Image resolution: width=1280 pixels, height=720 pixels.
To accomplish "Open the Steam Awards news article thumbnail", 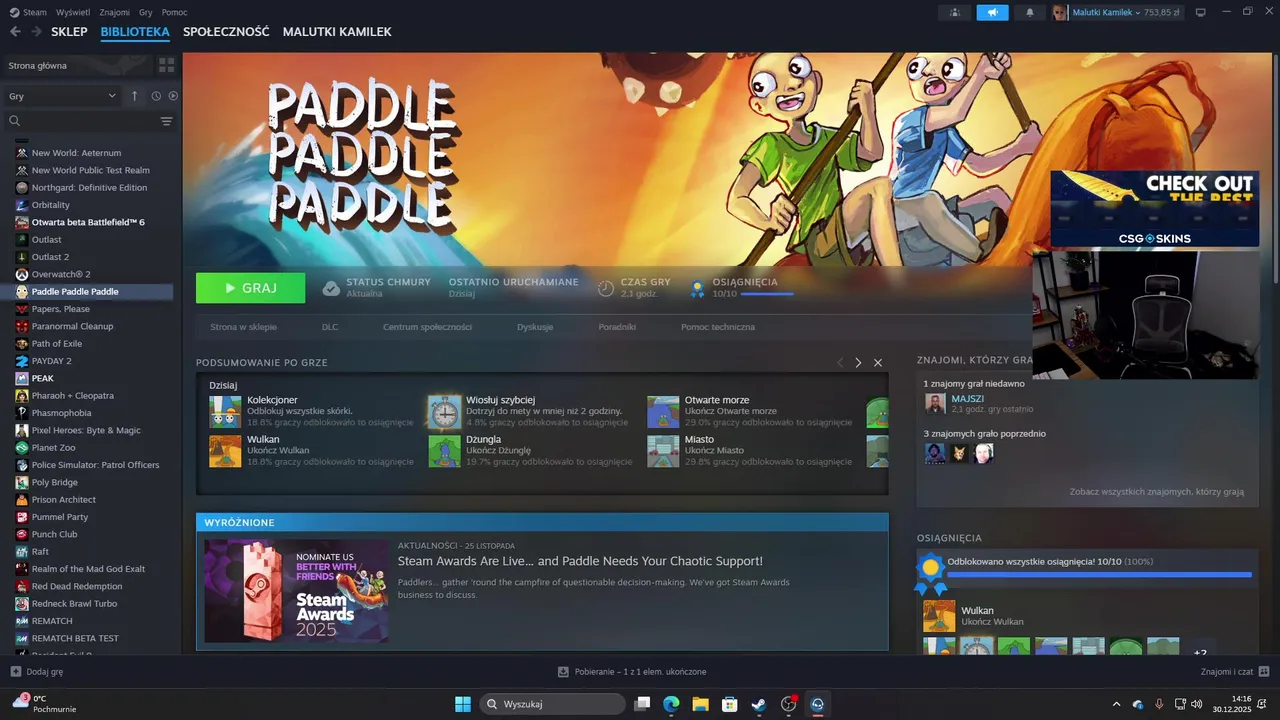I will point(296,590).
